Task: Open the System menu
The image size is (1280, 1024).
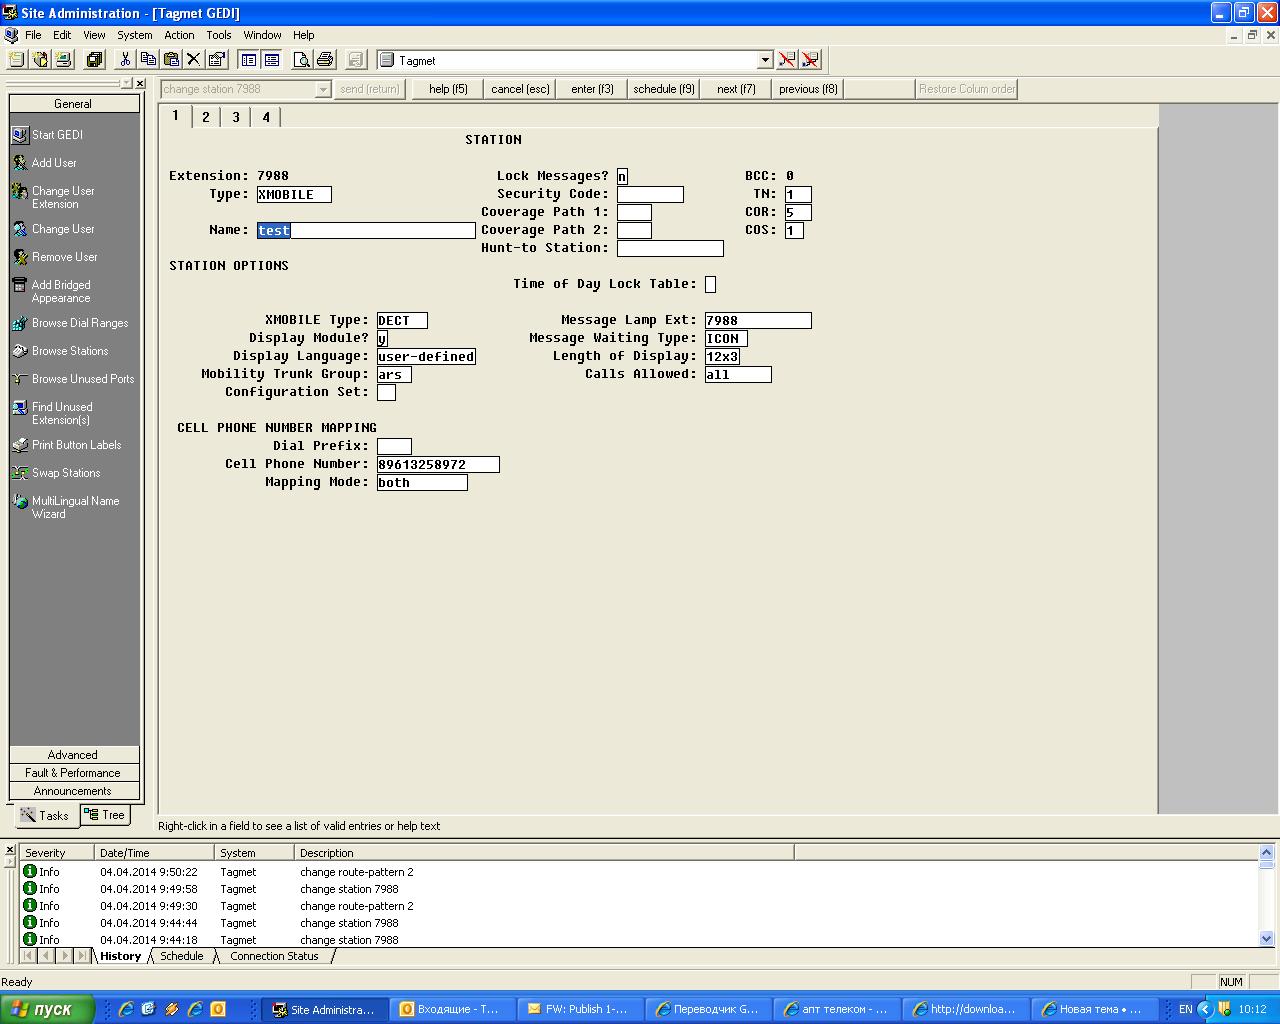Action: [135, 35]
